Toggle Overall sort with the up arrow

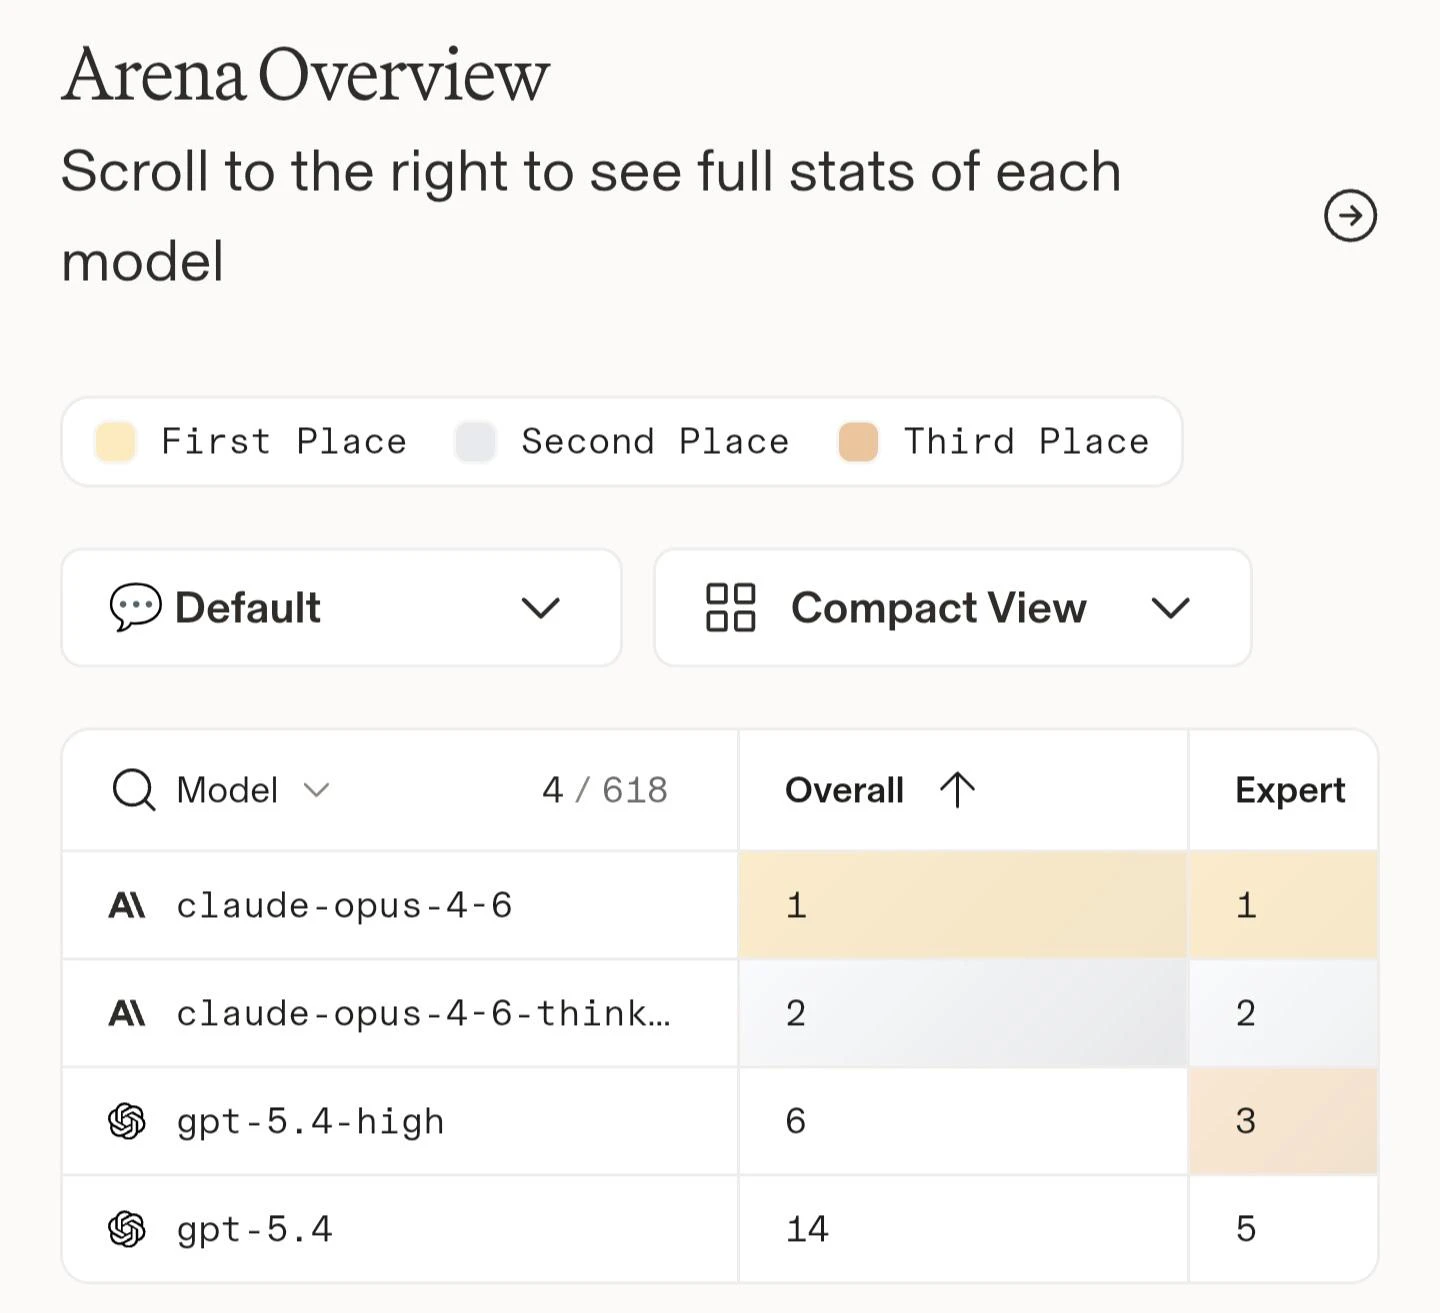[x=957, y=790]
